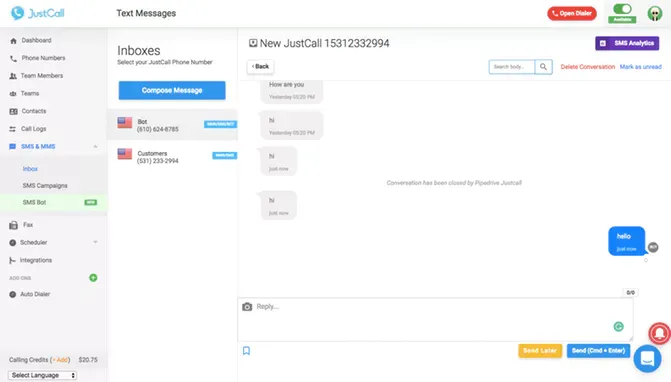Viewport: 671px width, 382px height.
Task: Open the blue chat support bubble
Action: pyautogui.click(x=647, y=358)
